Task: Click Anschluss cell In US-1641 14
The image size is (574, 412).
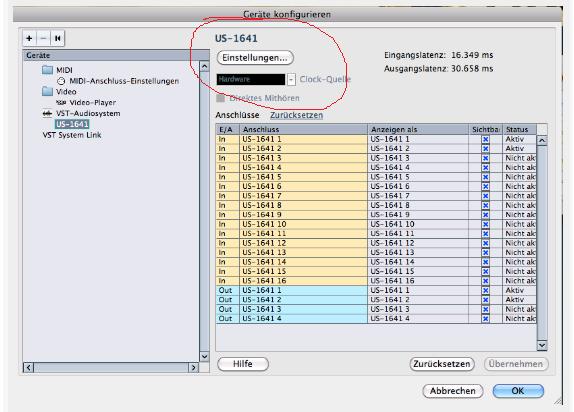Action: [303, 262]
